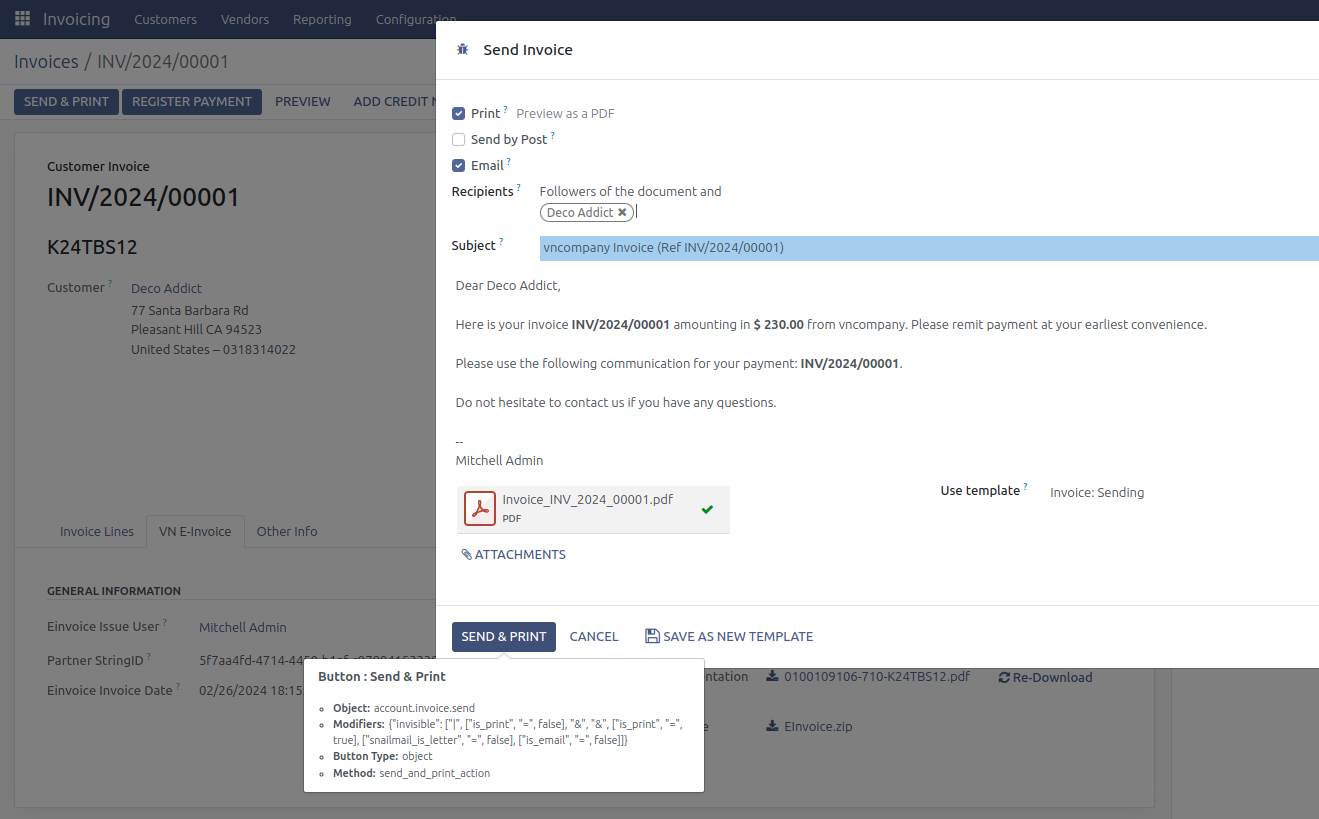Cancel the Send Invoice dialog
Image resolution: width=1319 pixels, height=819 pixels.
594,637
